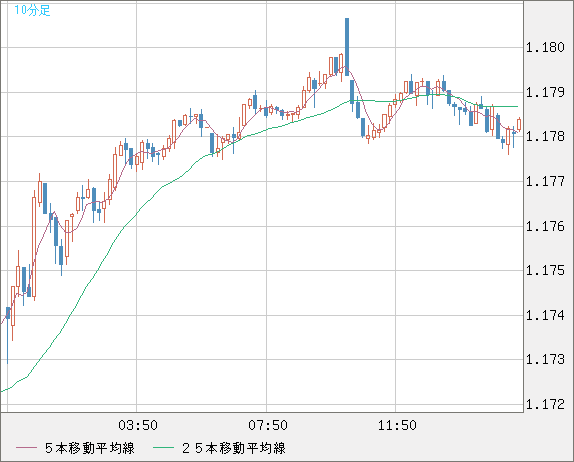574x462 pixels.
Task: Click the 1.172 price axis label
Action: 545,404
